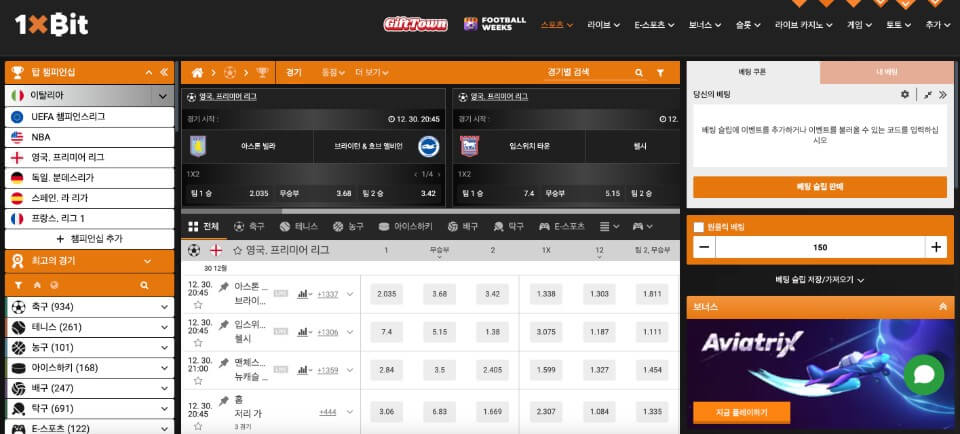The image size is (960, 434).
Task: Open the 베팅 슬립 저장/가져오기 dropdown
Action: point(820,280)
